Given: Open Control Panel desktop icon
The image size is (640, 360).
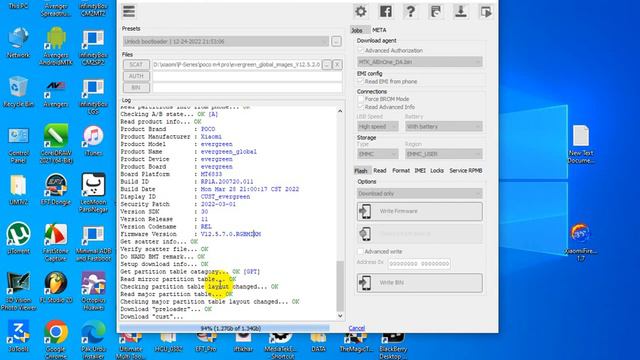Looking at the screenshot, I should point(18,145).
